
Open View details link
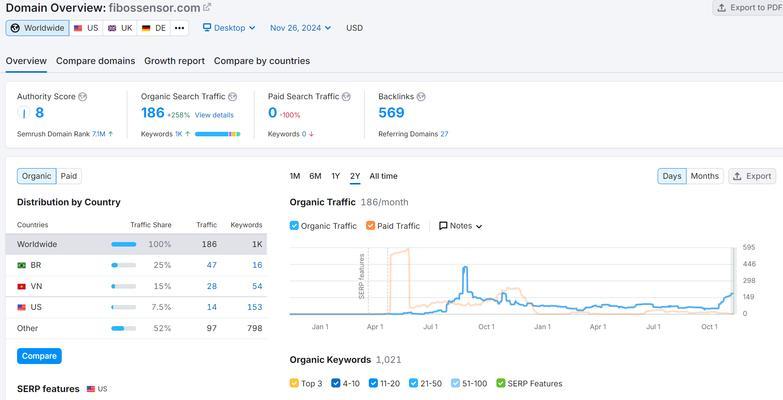coord(214,115)
